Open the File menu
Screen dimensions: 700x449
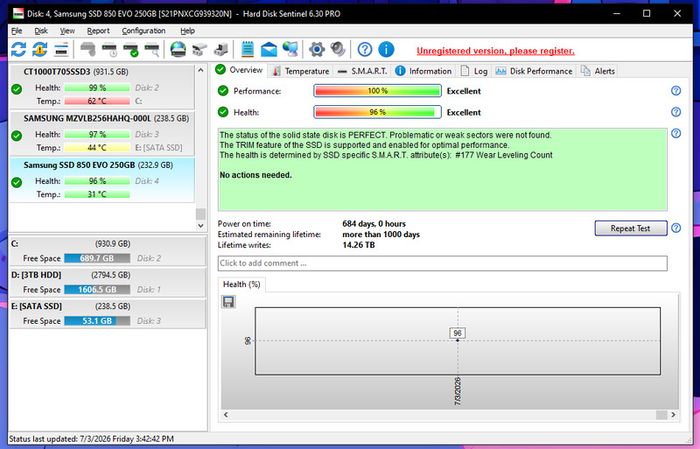(x=17, y=31)
